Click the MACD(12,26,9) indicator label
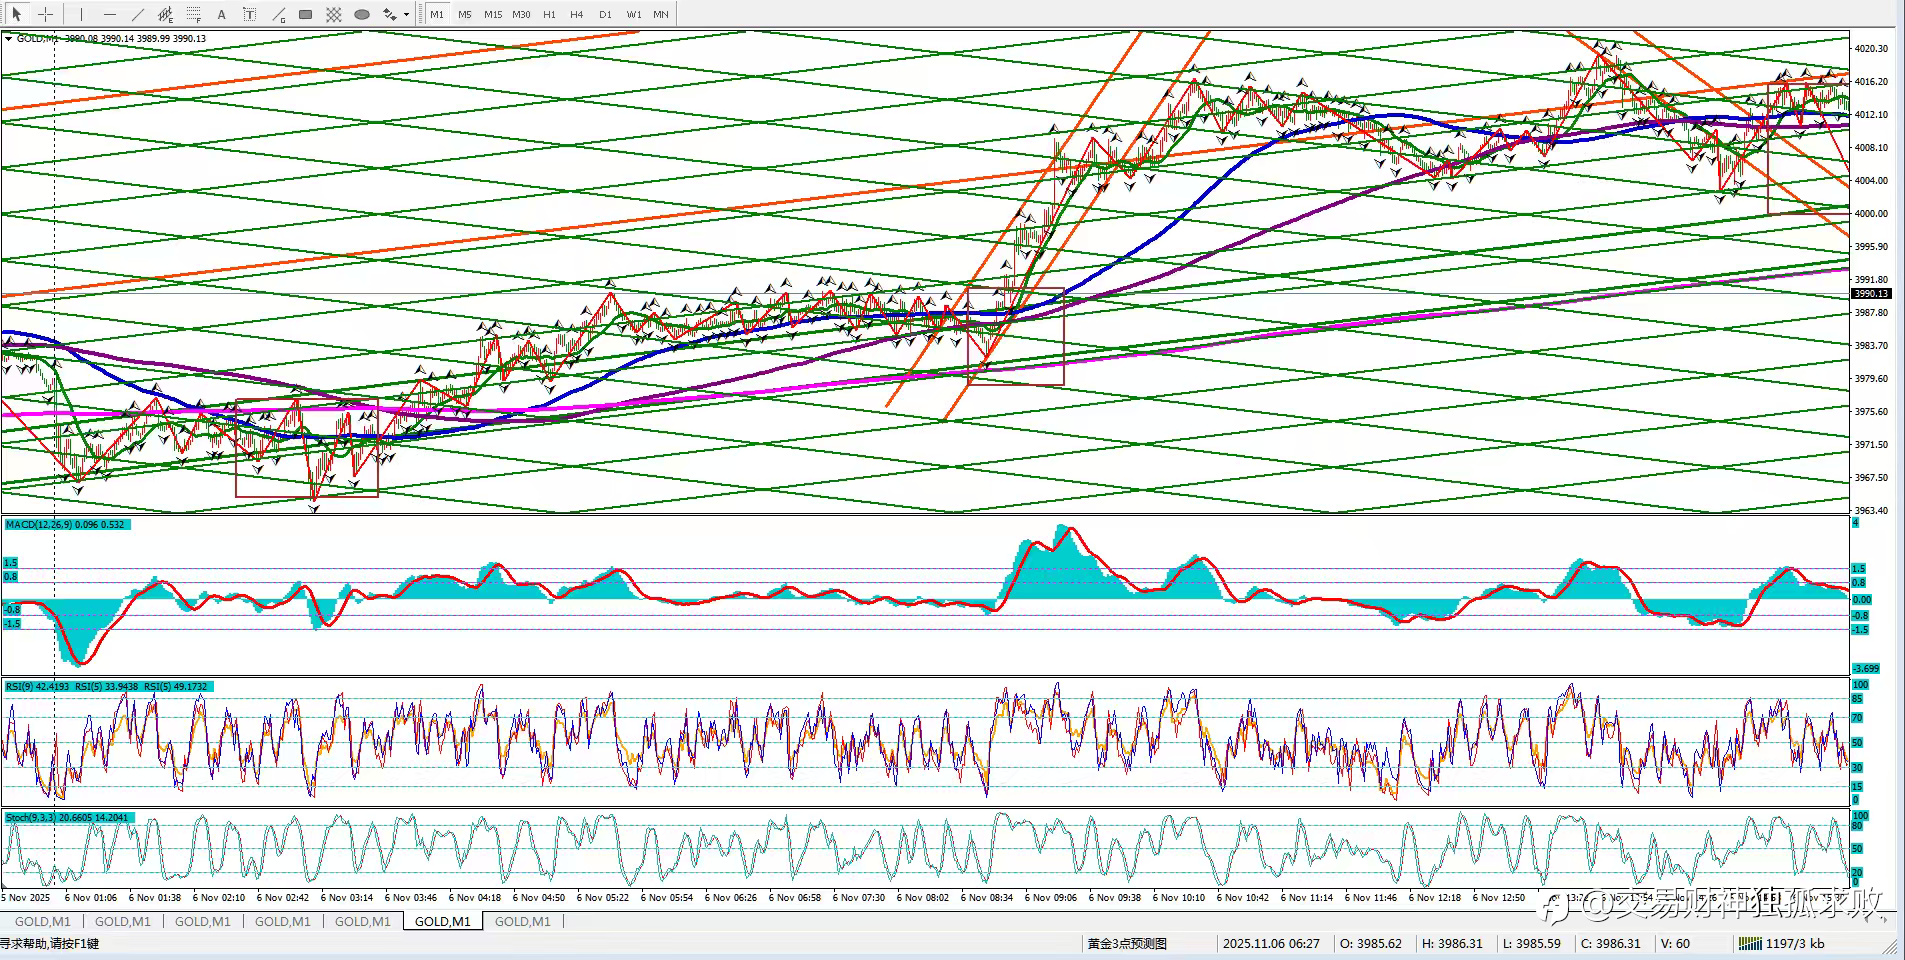1905x960 pixels. [x=67, y=524]
